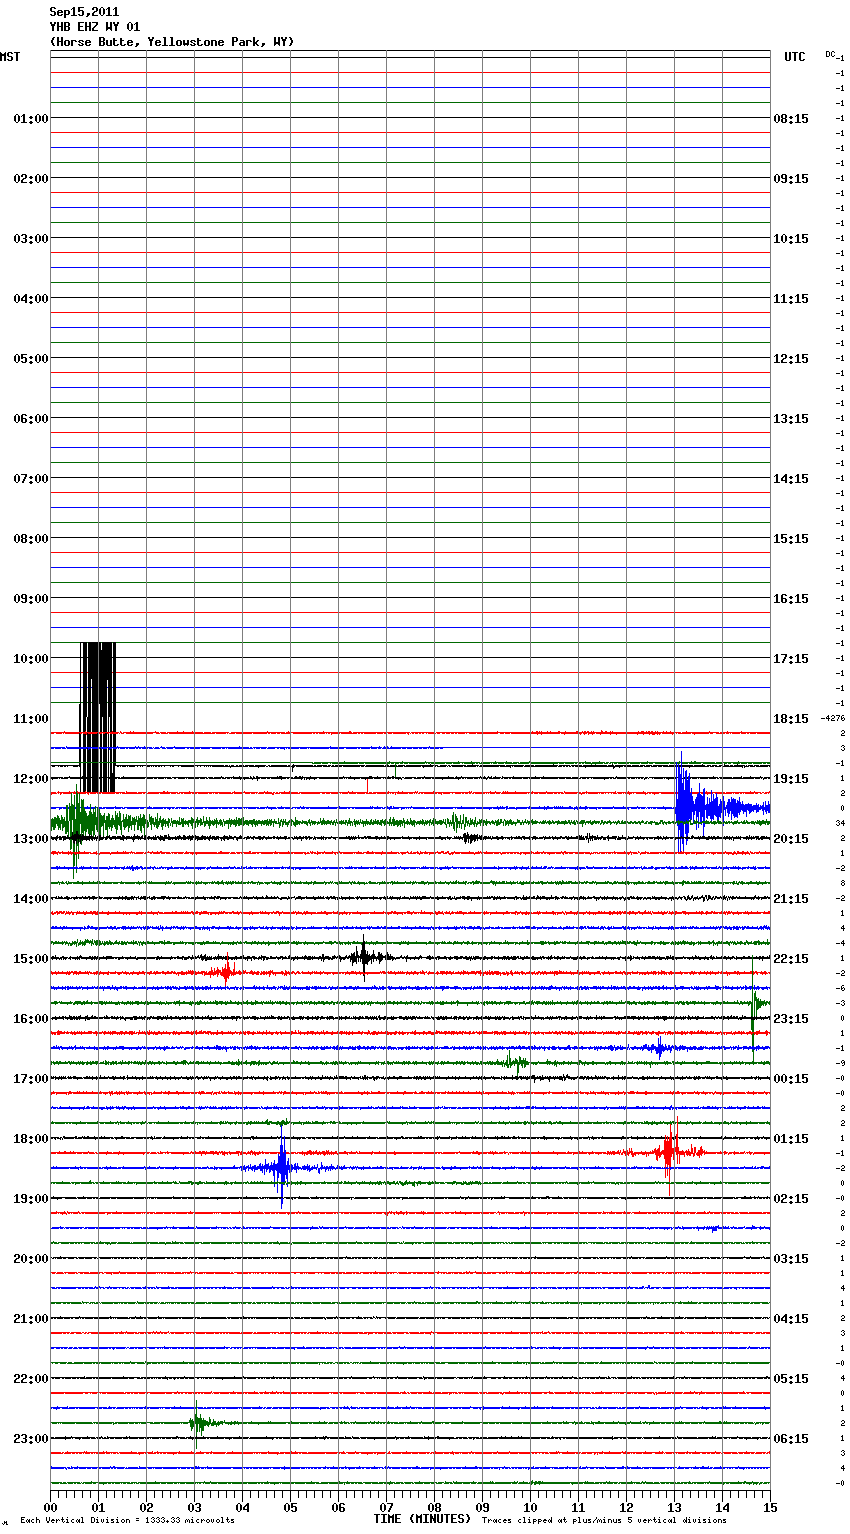Image resolution: width=850 pixels, height=1534 pixels.
Task: Click the -4276 DC offset value
Action: (833, 718)
